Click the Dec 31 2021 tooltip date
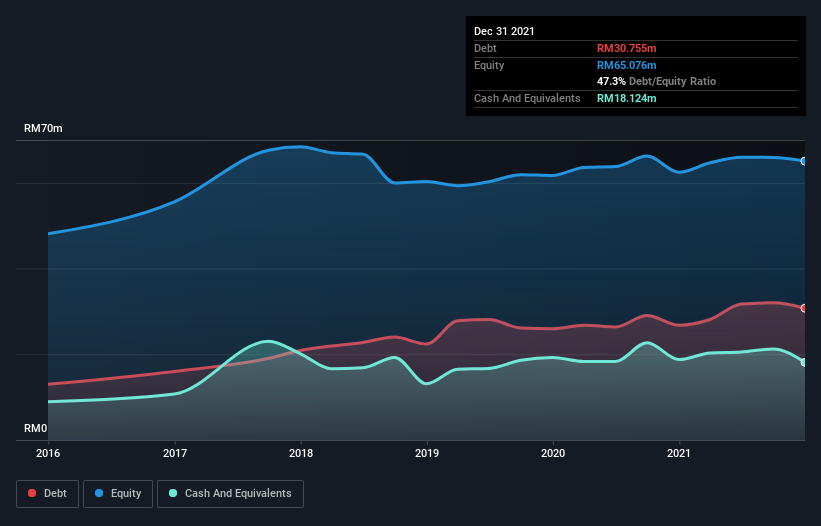Viewport: 821px width, 526px height. (504, 31)
